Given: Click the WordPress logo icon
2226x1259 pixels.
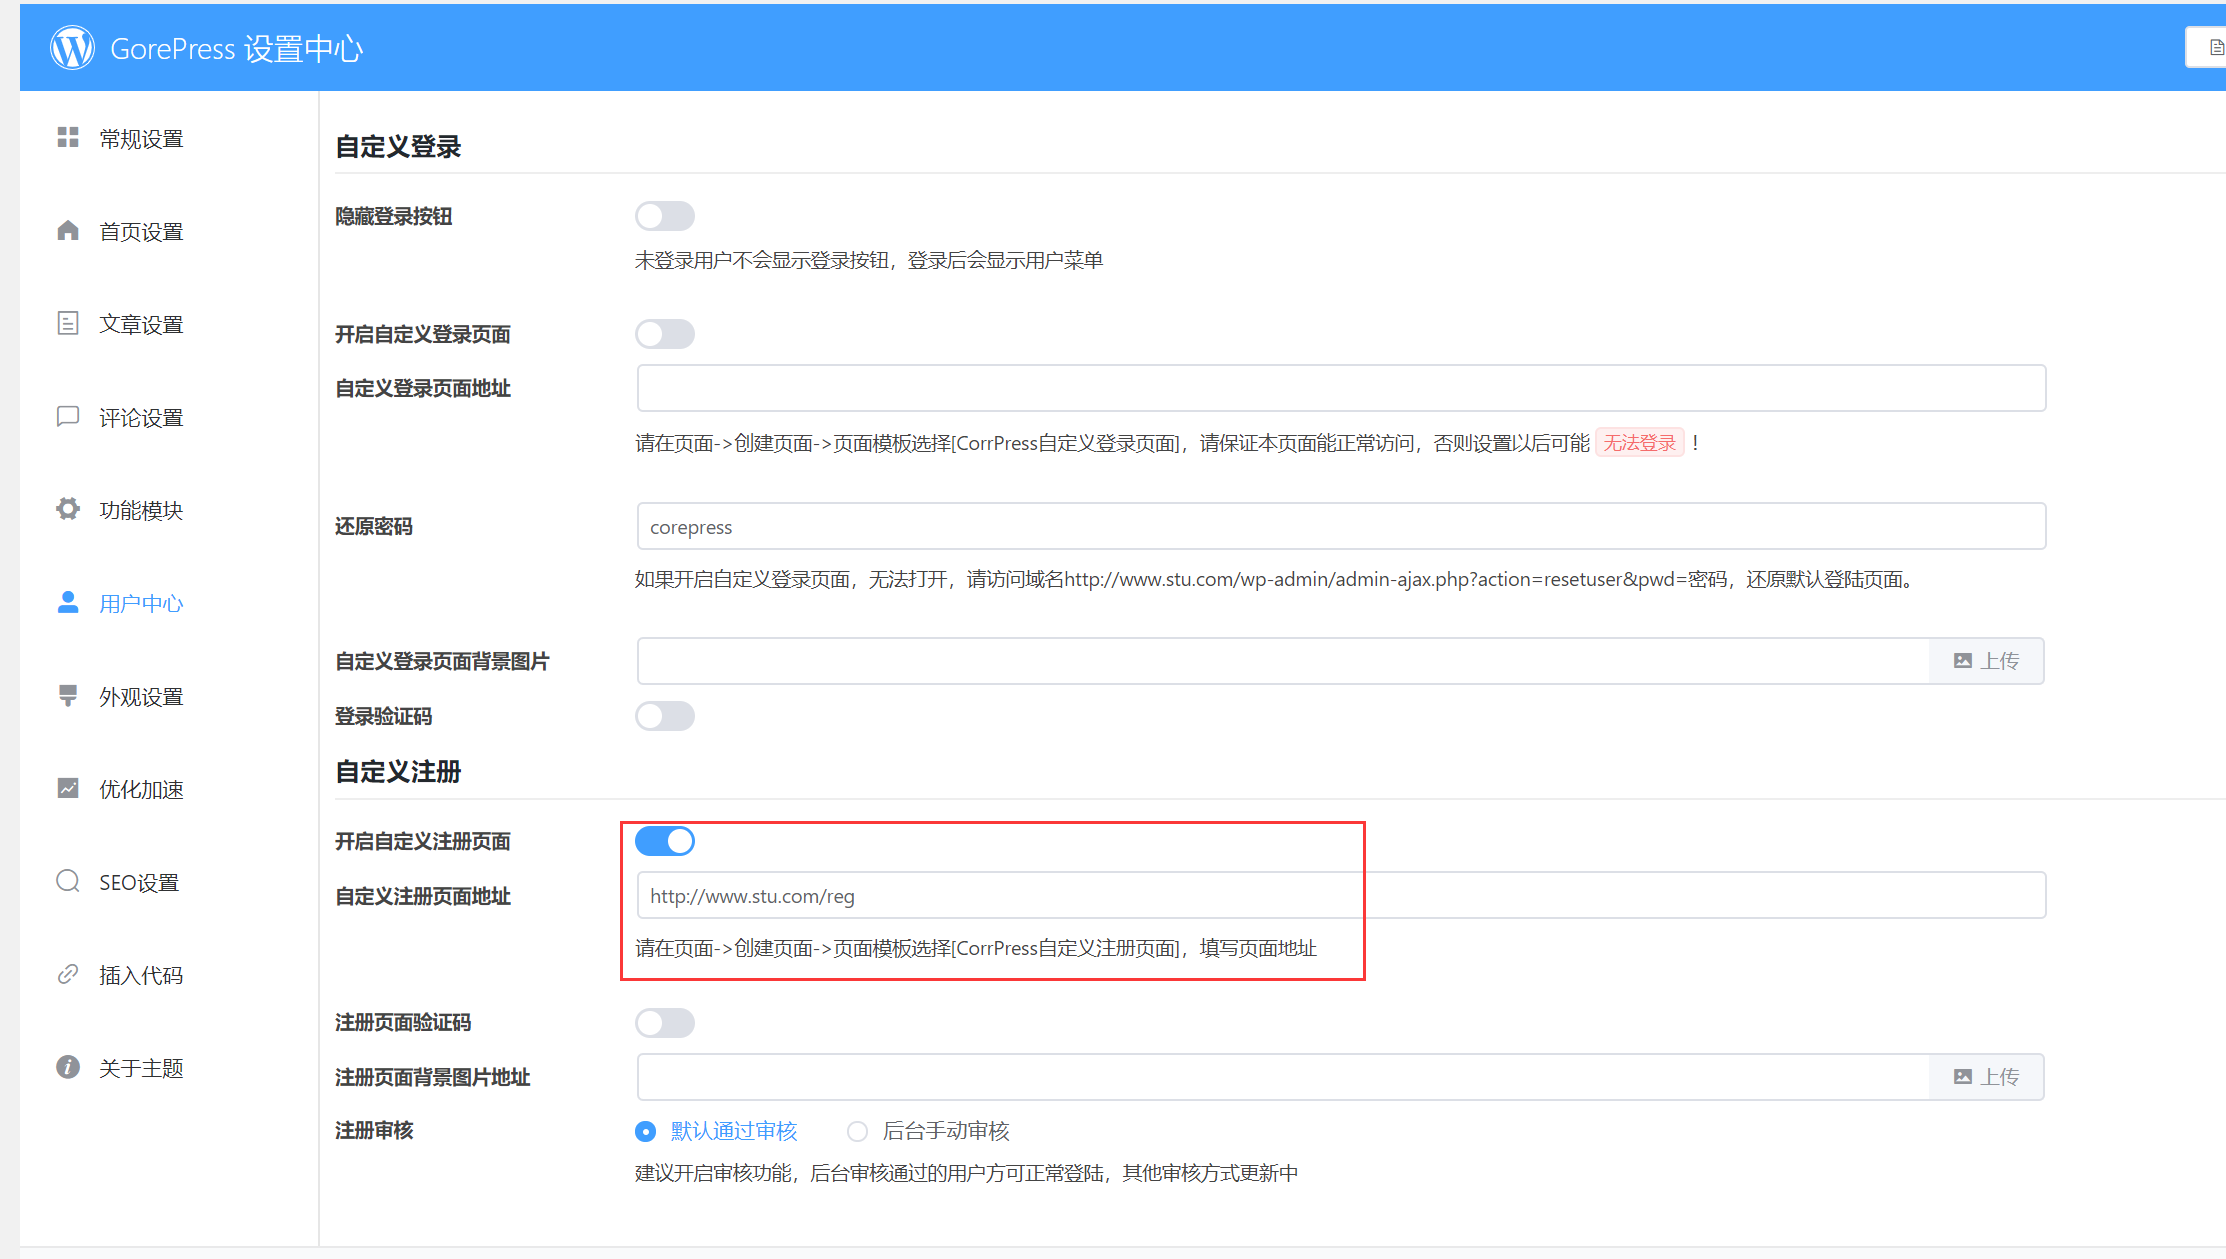Looking at the screenshot, I should (72, 47).
